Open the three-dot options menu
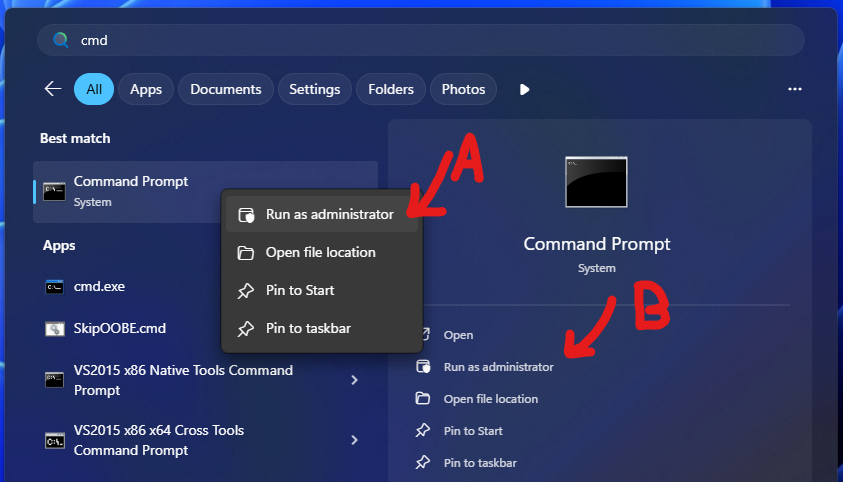This screenshot has height=482, width=843. coord(795,89)
